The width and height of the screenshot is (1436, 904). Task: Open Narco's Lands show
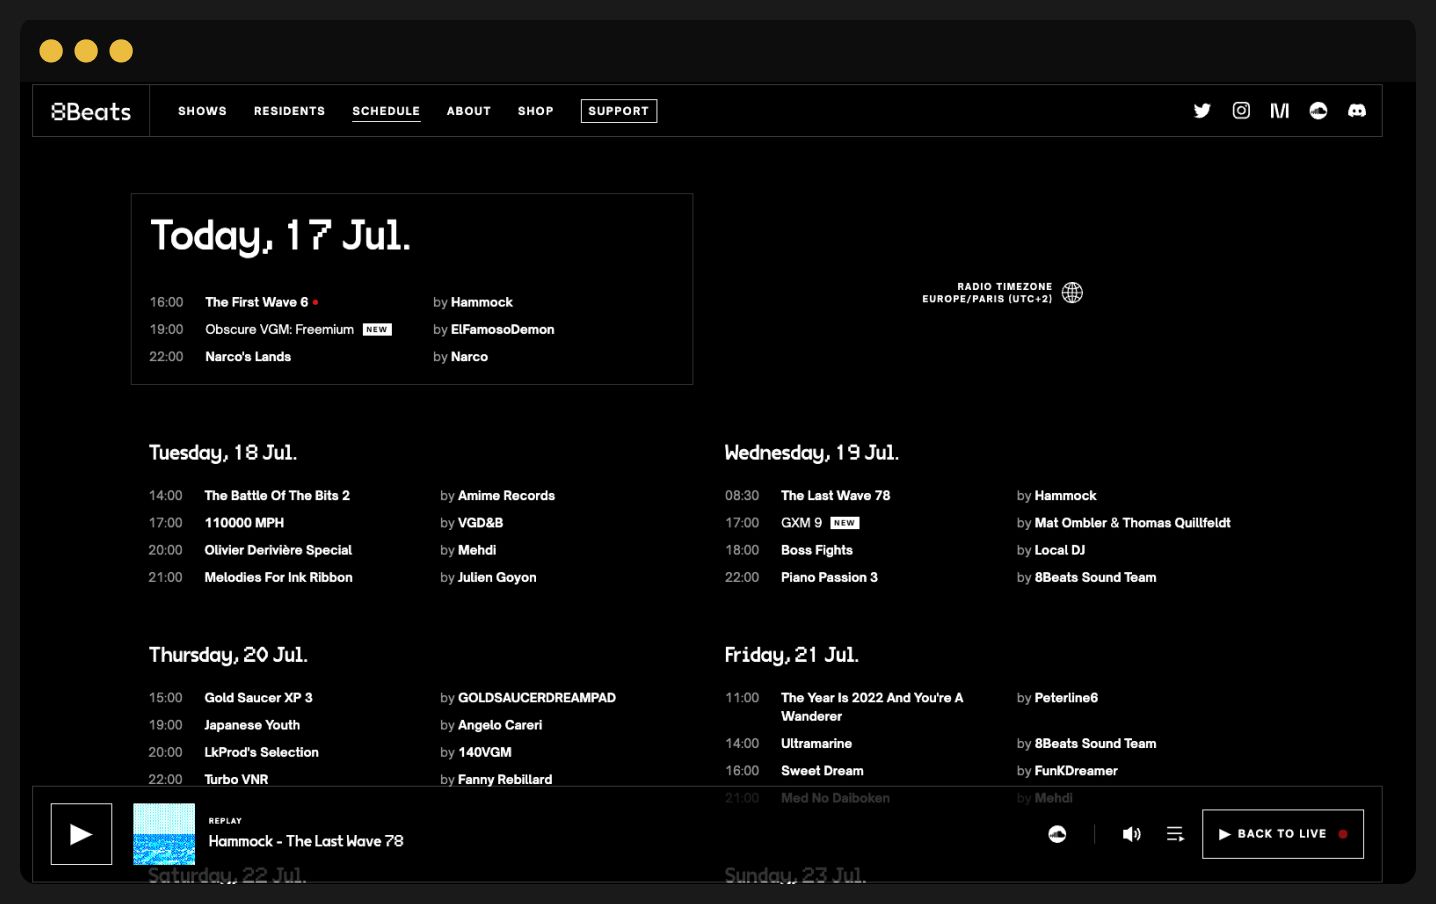point(248,357)
